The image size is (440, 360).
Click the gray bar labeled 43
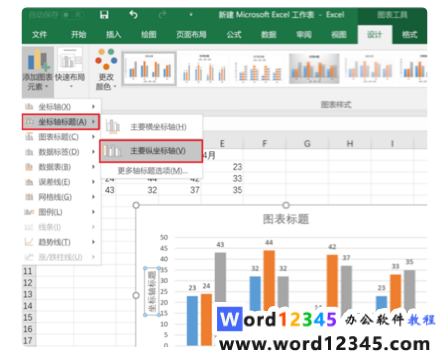click(x=220, y=278)
